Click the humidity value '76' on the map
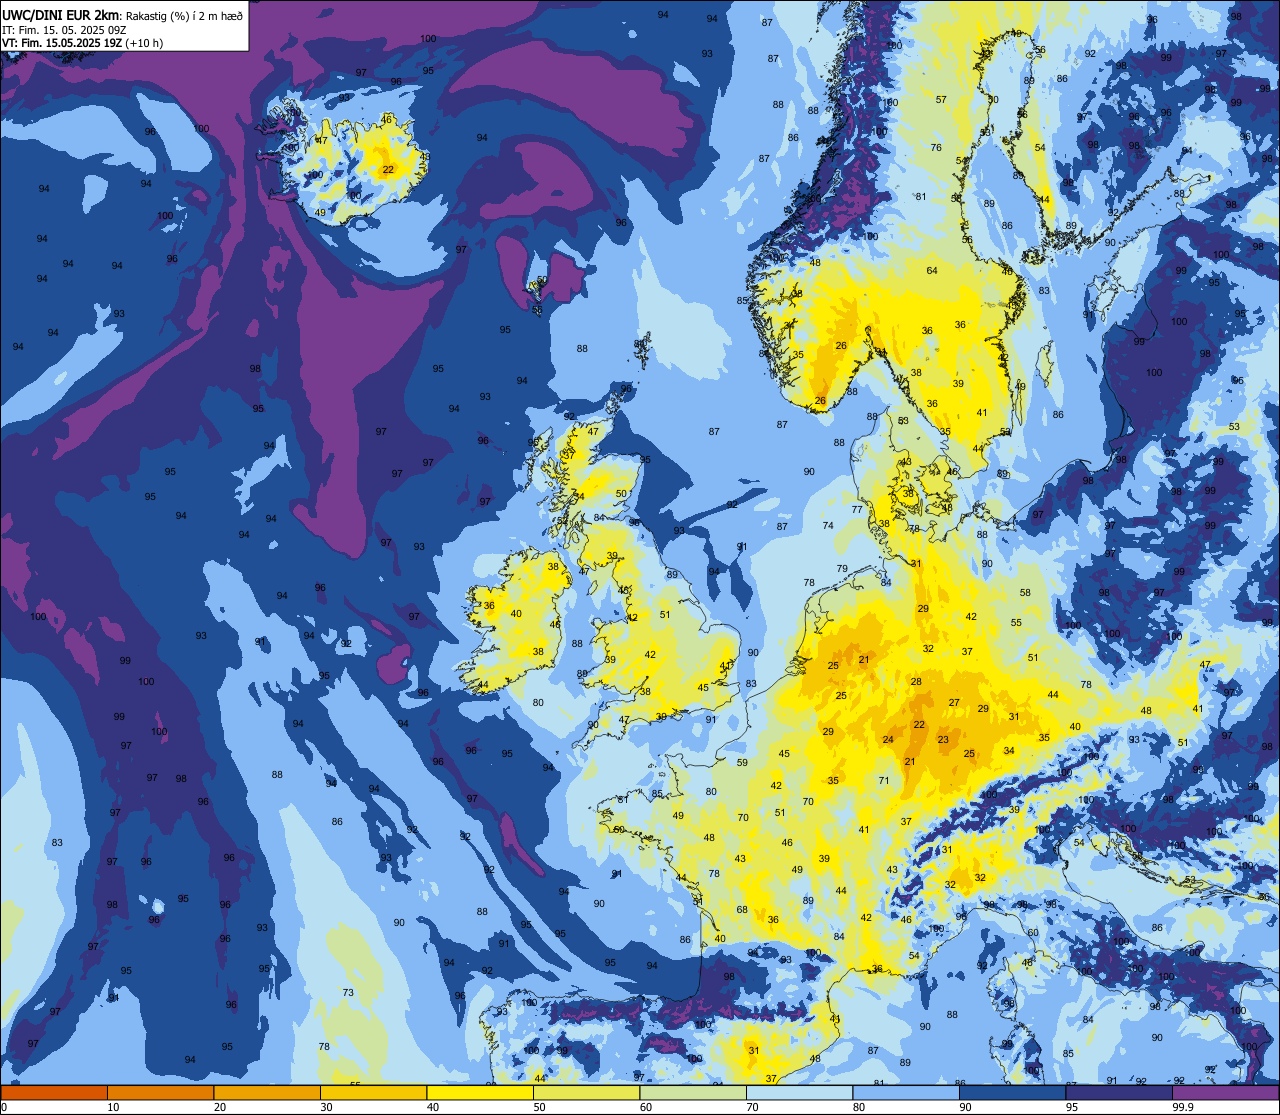The image size is (1280, 1115). tap(936, 148)
